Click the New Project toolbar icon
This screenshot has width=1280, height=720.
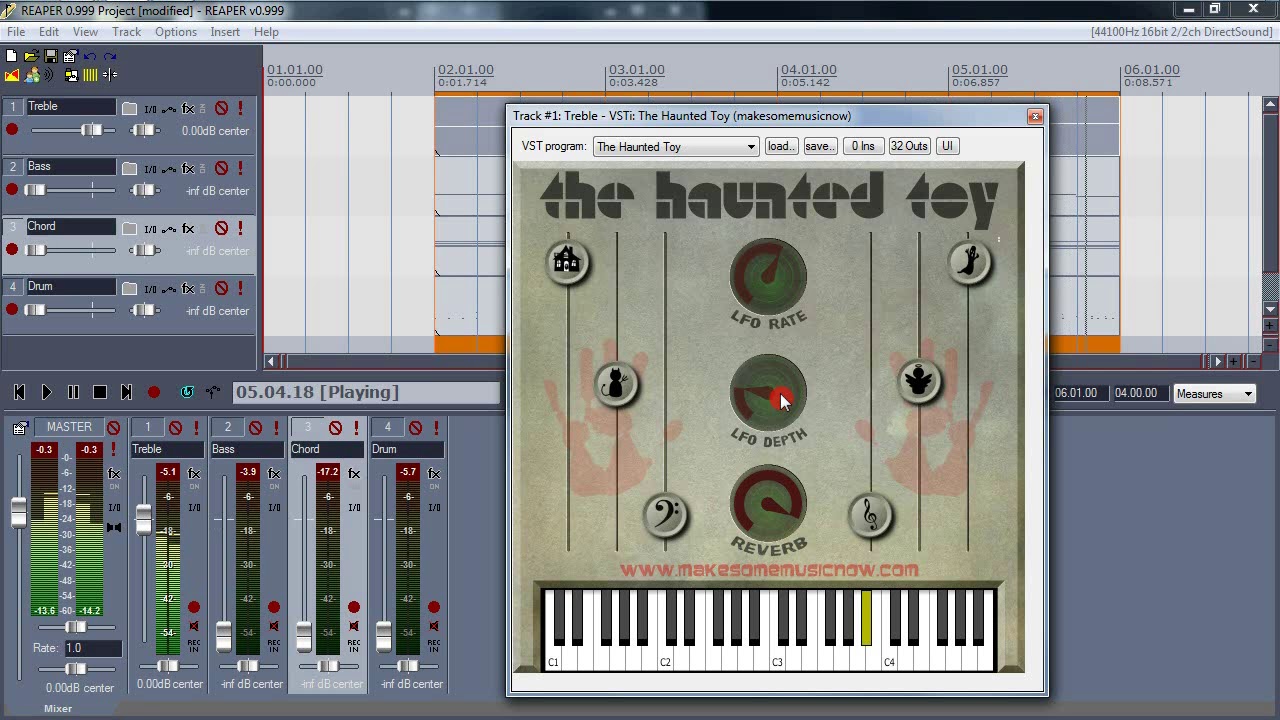(x=12, y=56)
